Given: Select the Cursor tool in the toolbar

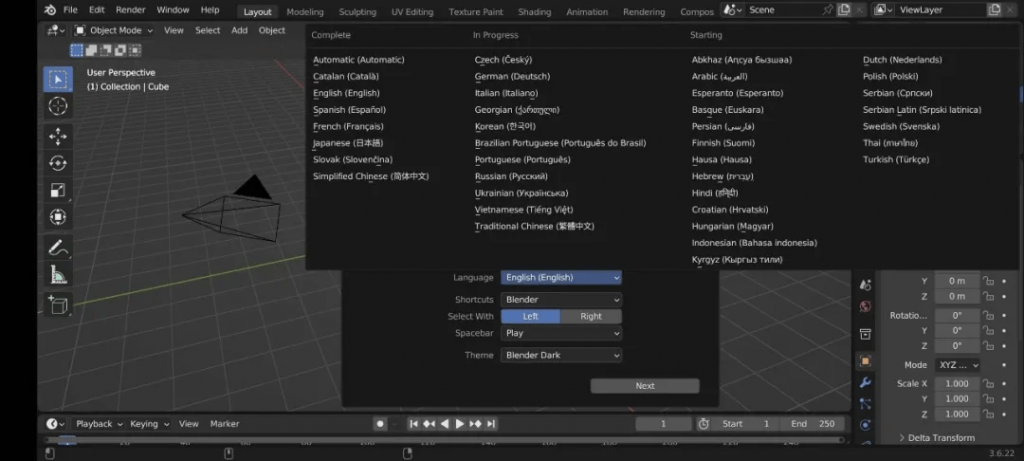Looking at the screenshot, I should (x=58, y=106).
